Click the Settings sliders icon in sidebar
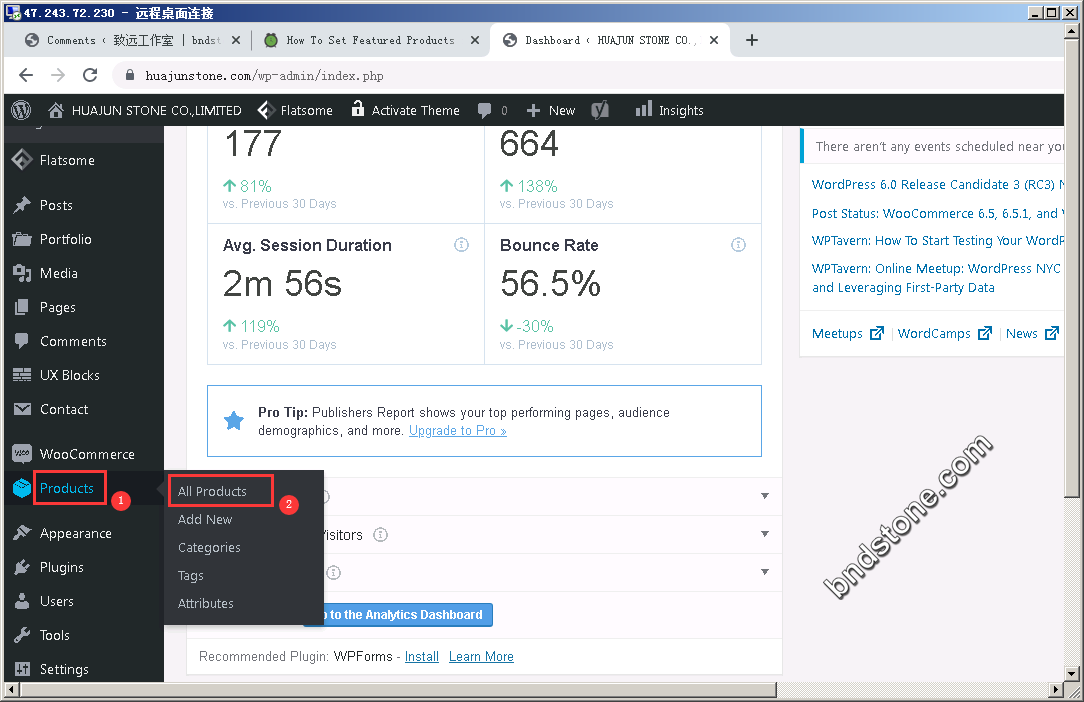This screenshot has width=1084, height=702. [22, 669]
